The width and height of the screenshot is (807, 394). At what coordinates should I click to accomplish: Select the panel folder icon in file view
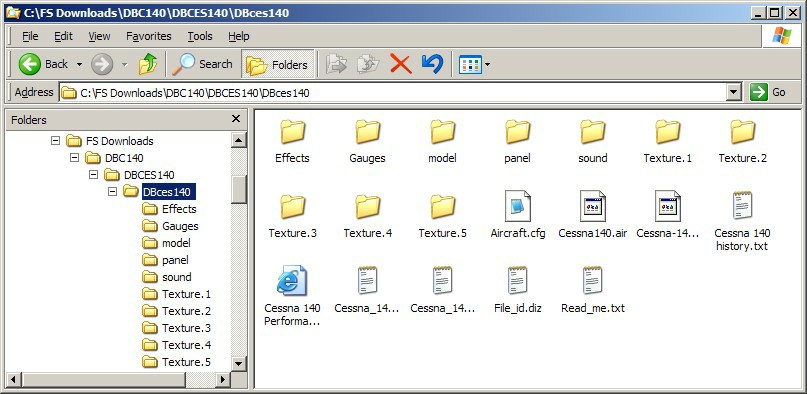[x=517, y=132]
